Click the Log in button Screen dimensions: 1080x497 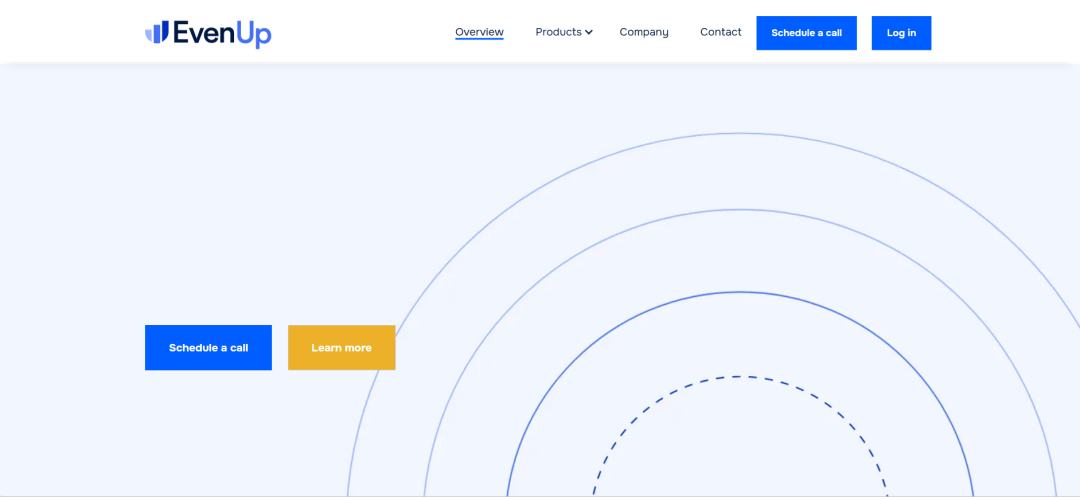pos(901,33)
